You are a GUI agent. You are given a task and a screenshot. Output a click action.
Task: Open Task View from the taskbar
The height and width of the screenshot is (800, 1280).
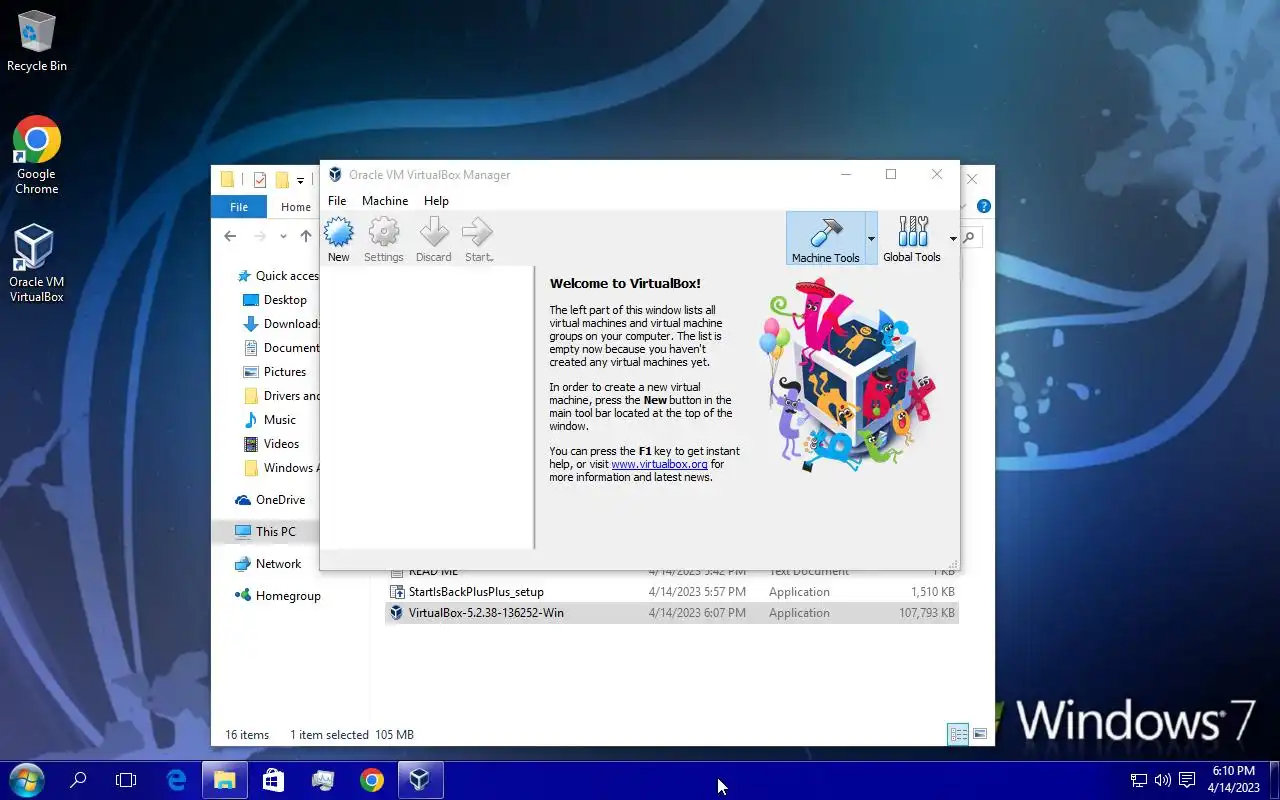pos(126,780)
